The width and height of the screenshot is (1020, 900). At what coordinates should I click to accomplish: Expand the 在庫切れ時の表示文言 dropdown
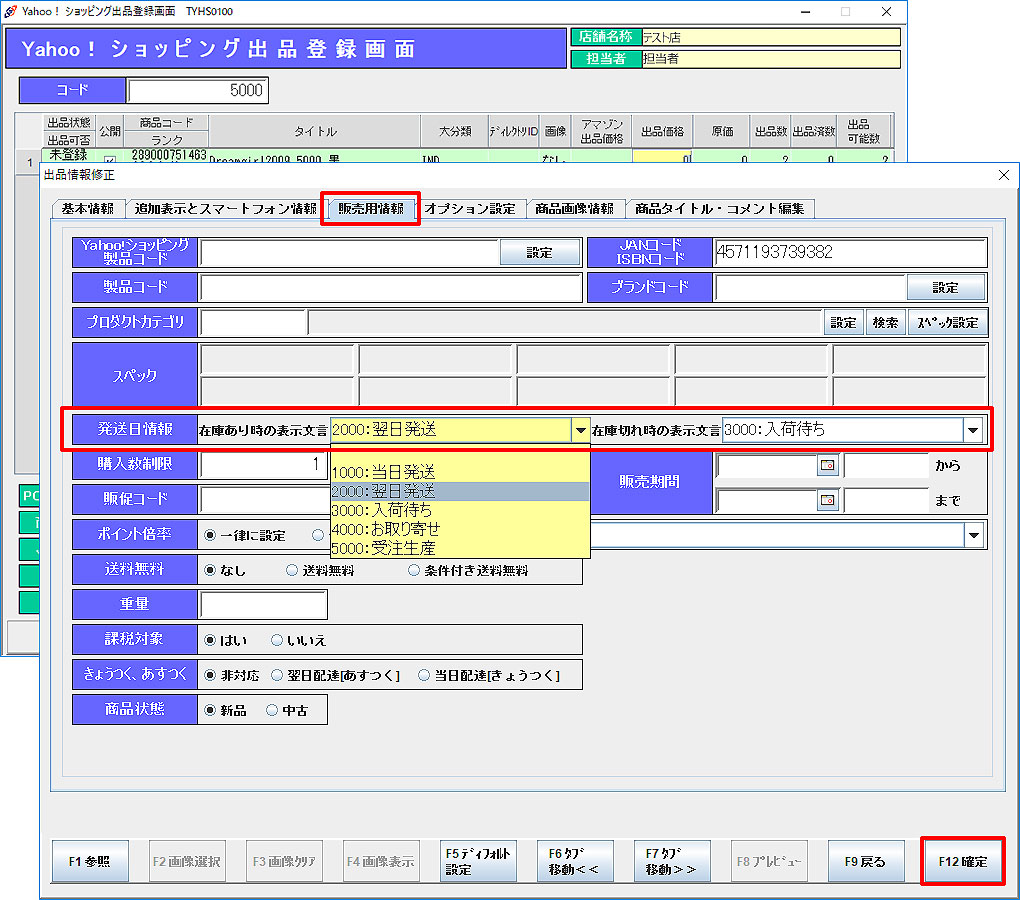pos(973,430)
